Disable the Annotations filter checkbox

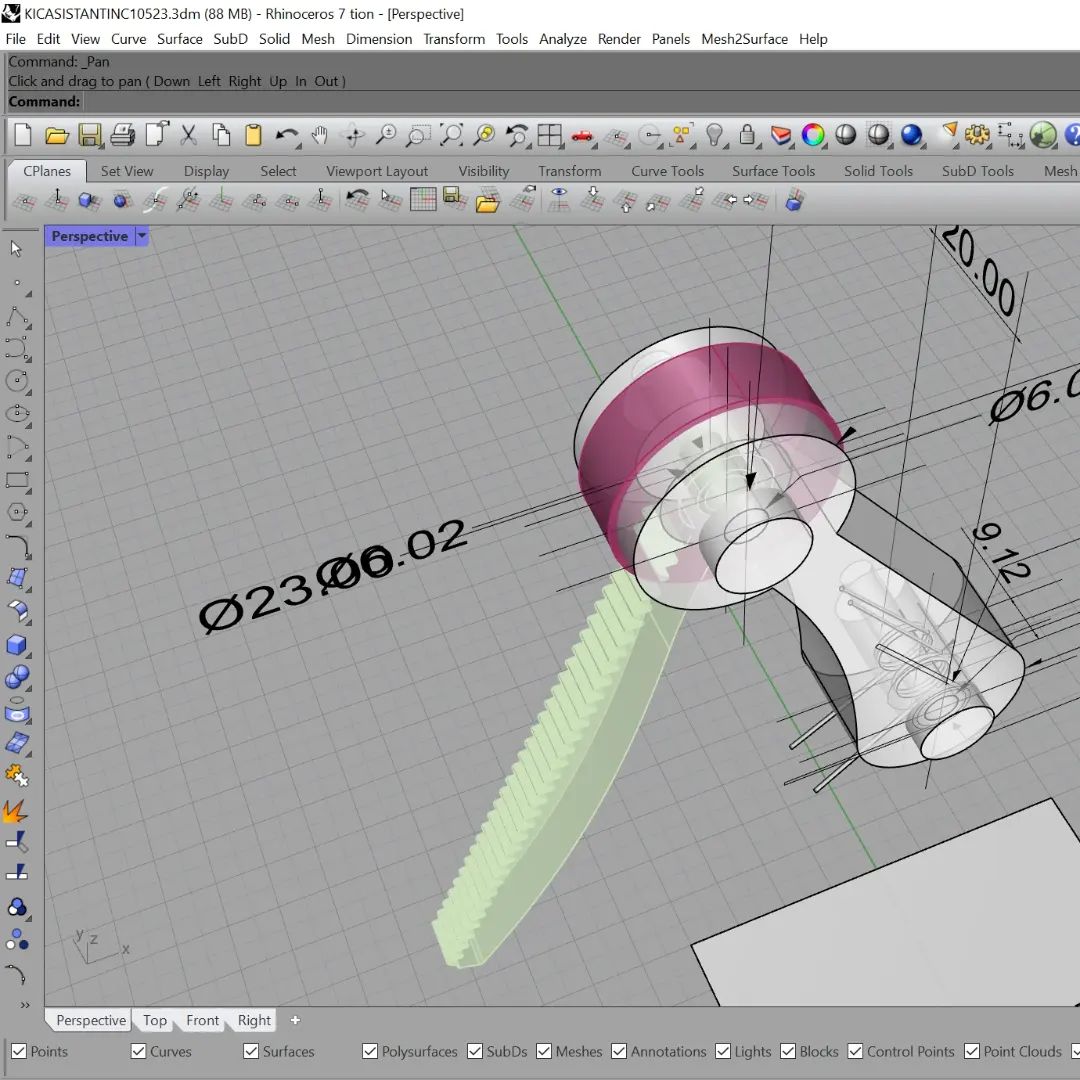click(619, 1051)
